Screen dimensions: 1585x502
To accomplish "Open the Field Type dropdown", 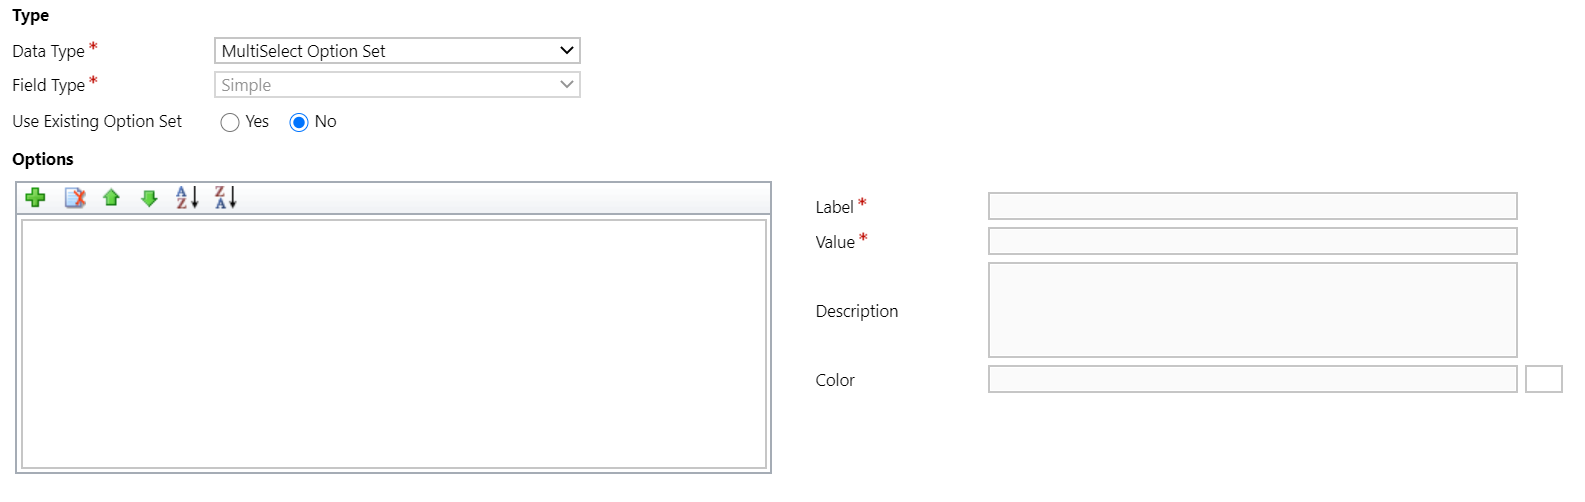I will point(397,85).
